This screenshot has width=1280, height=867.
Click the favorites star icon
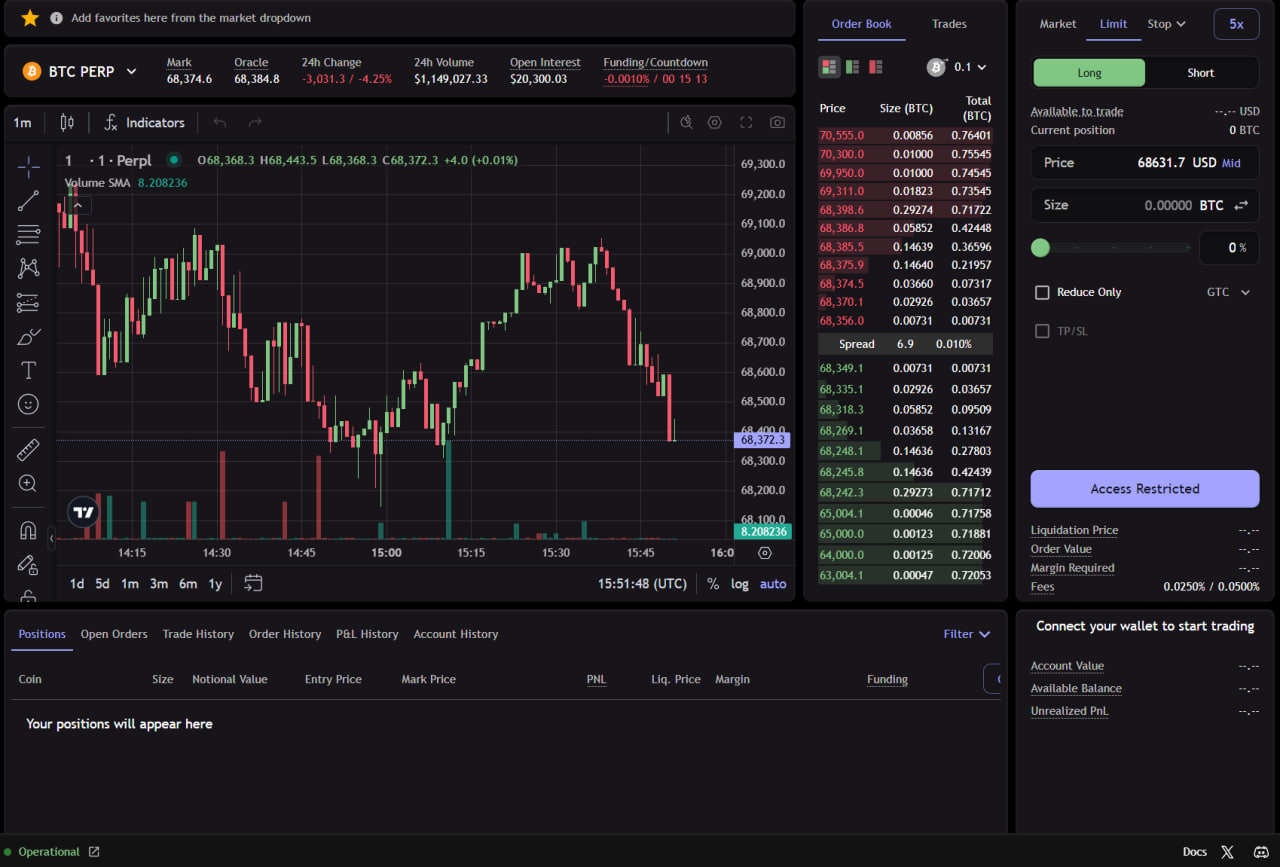point(30,18)
